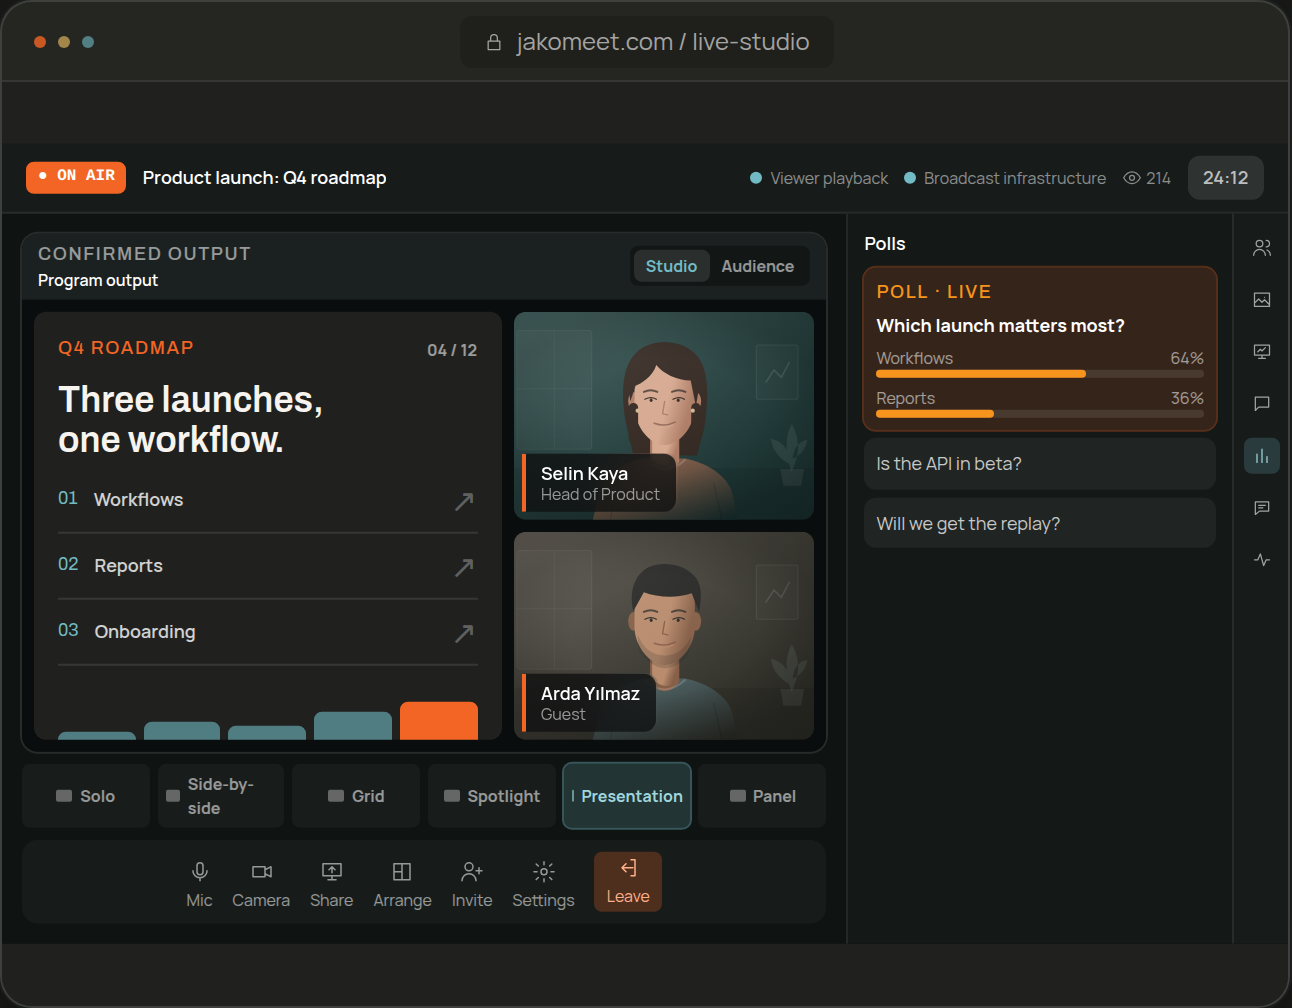Image resolution: width=1292 pixels, height=1008 pixels.
Task: Select Arda Yılmaz's video tile
Action: click(664, 636)
